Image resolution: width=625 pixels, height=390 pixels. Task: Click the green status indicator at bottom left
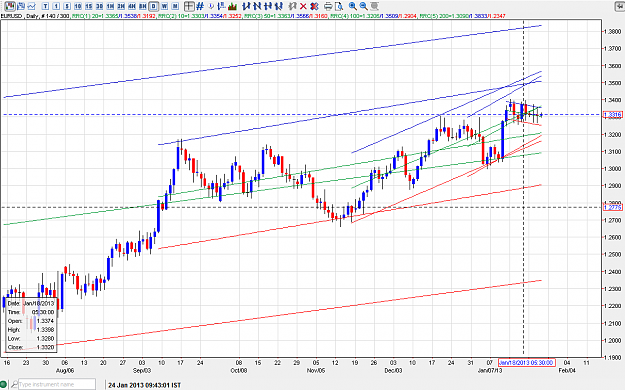[3, 384]
